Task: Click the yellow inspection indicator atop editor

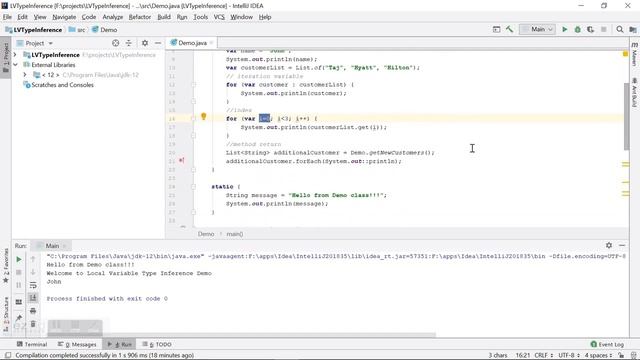Action: pos(625,54)
